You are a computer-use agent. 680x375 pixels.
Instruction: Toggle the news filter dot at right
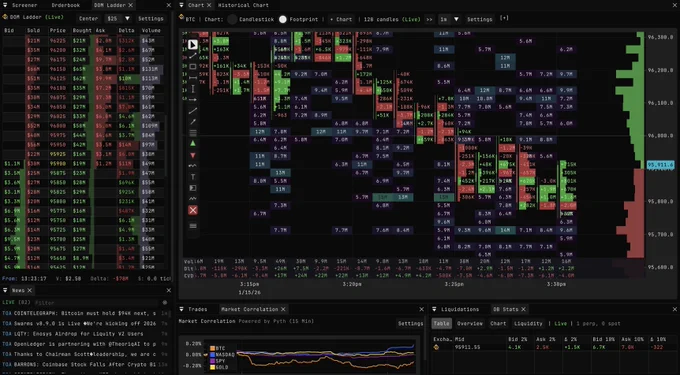tap(165, 302)
